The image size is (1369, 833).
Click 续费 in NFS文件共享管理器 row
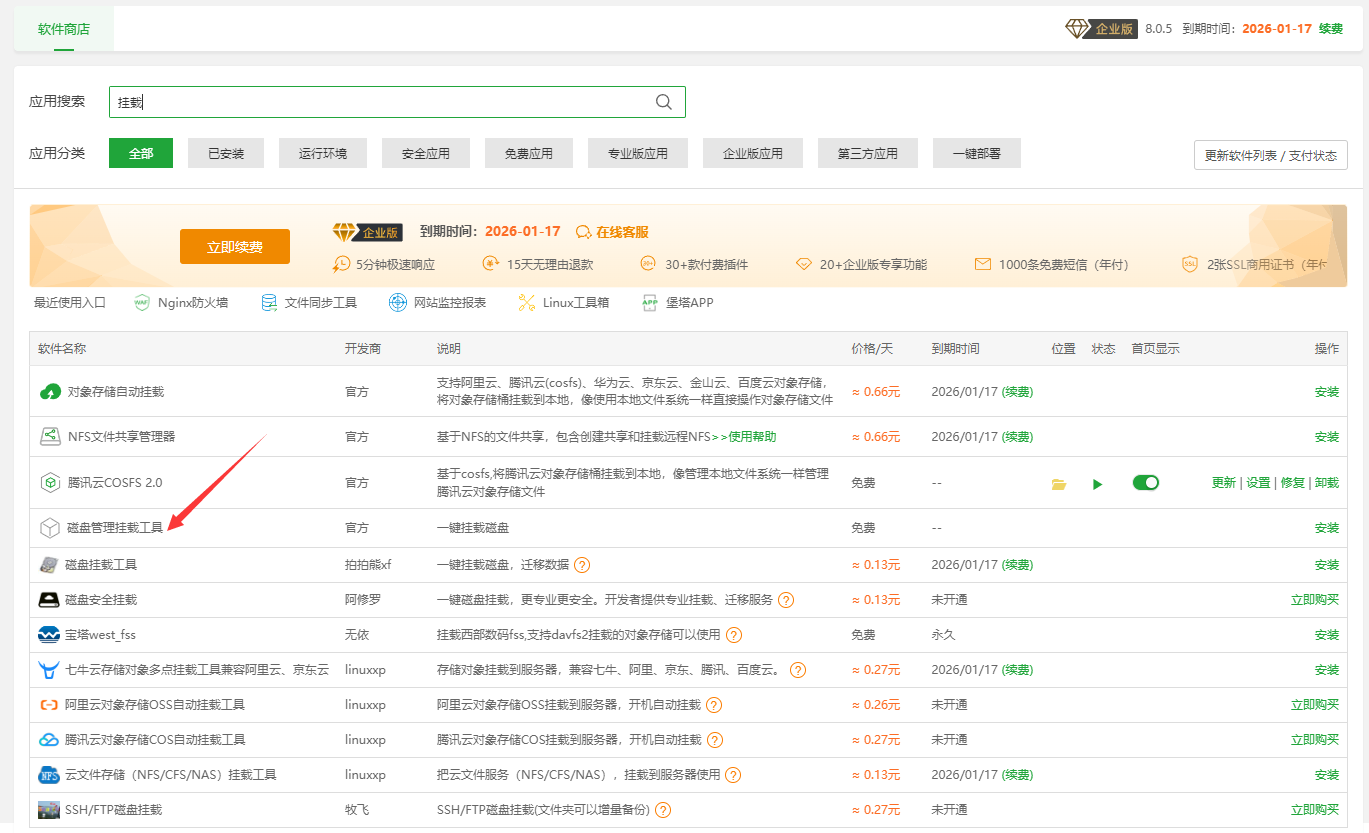pos(1018,437)
